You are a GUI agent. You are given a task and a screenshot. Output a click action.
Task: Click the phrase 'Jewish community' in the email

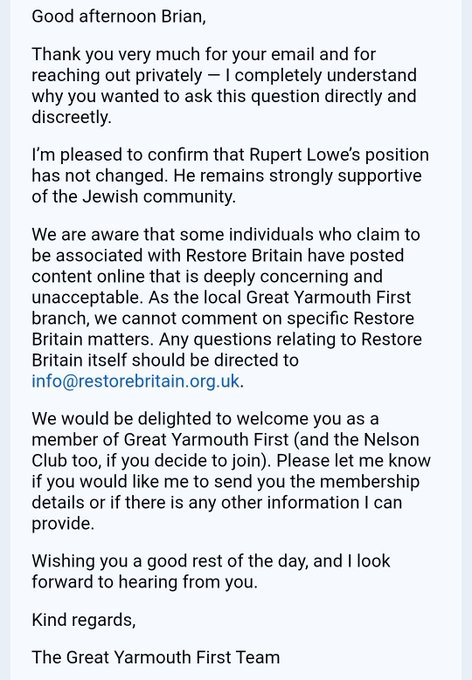(158, 197)
